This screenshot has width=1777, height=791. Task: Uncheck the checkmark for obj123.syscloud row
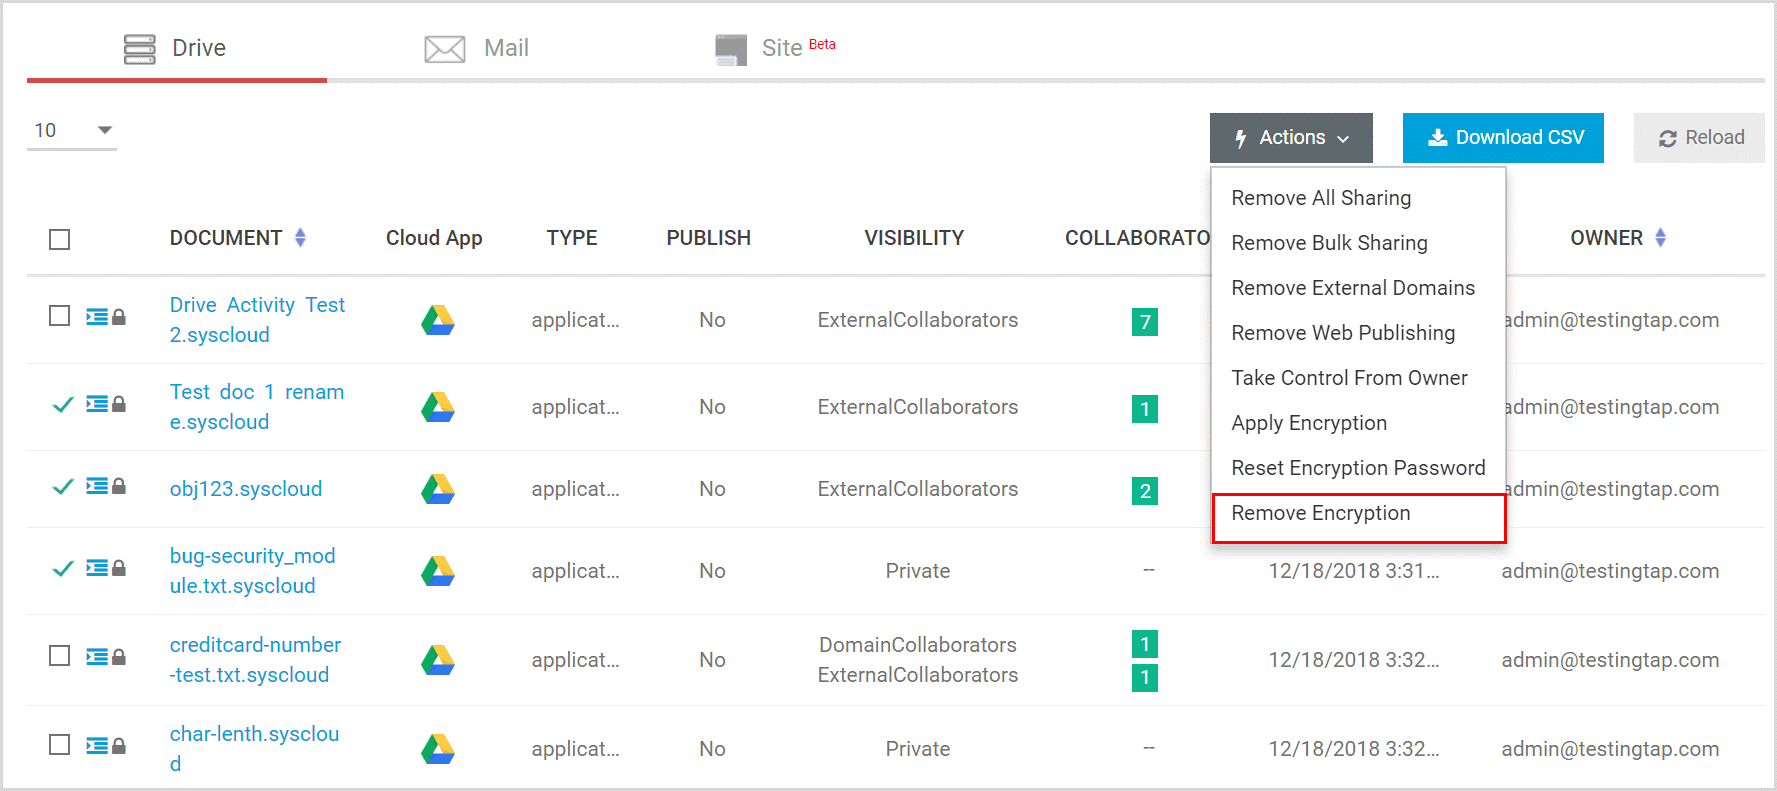pyautogui.click(x=62, y=487)
